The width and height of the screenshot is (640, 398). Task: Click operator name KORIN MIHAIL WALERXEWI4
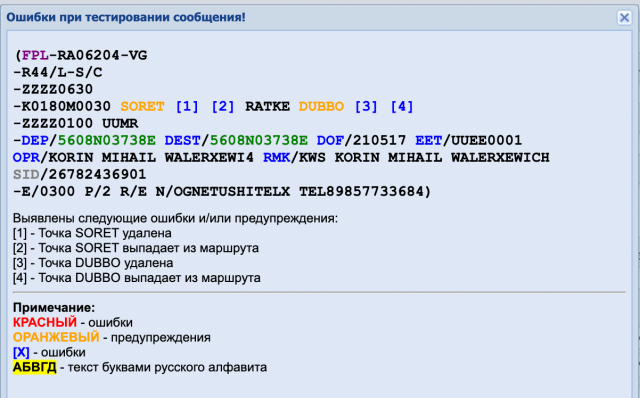151,158
